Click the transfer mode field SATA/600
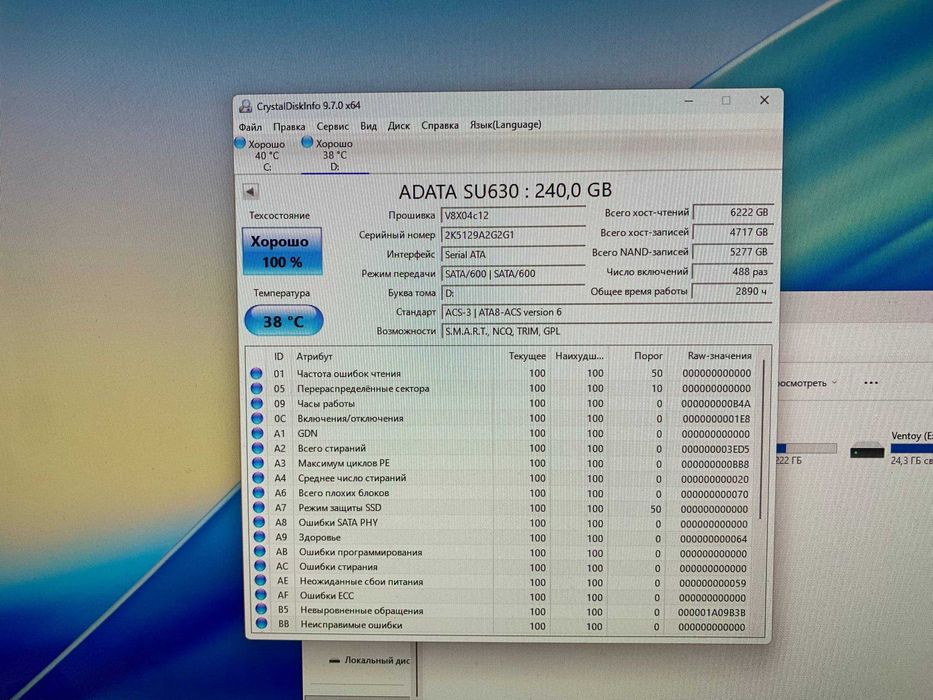 513,274
